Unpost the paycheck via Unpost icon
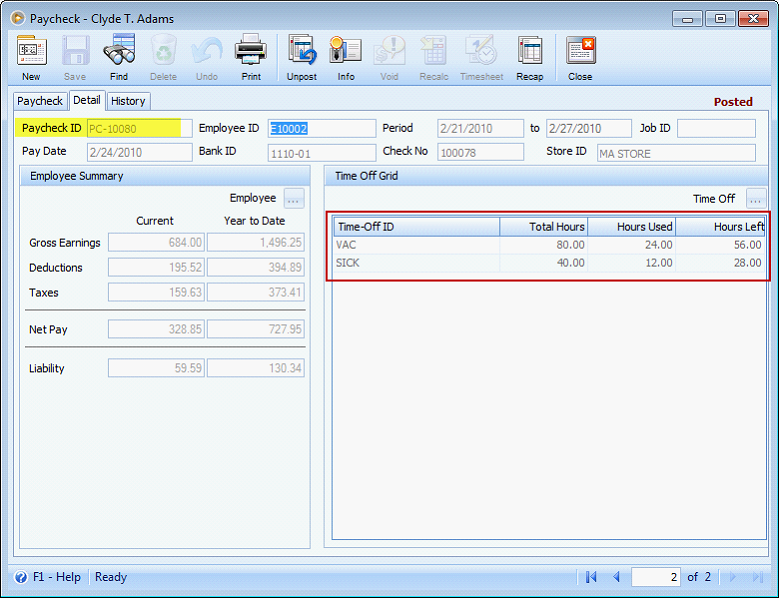The height and width of the screenshot is (599, 780). click(x=302, y=57)
